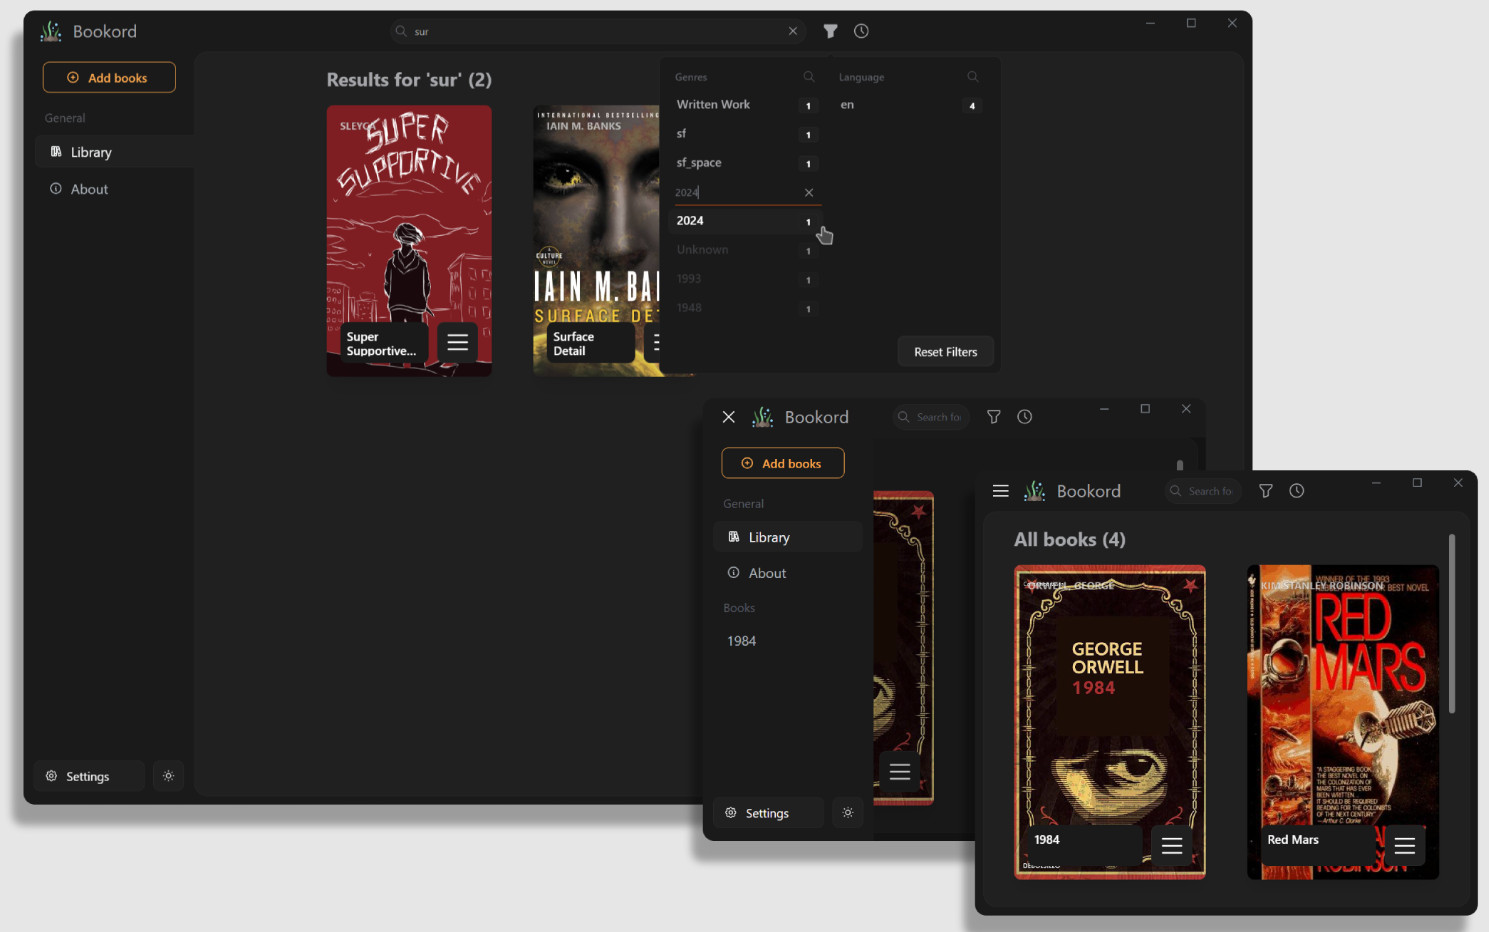Open menu on partially hidden middle window card
1489x932 pixels.
(x=900, y=772)
